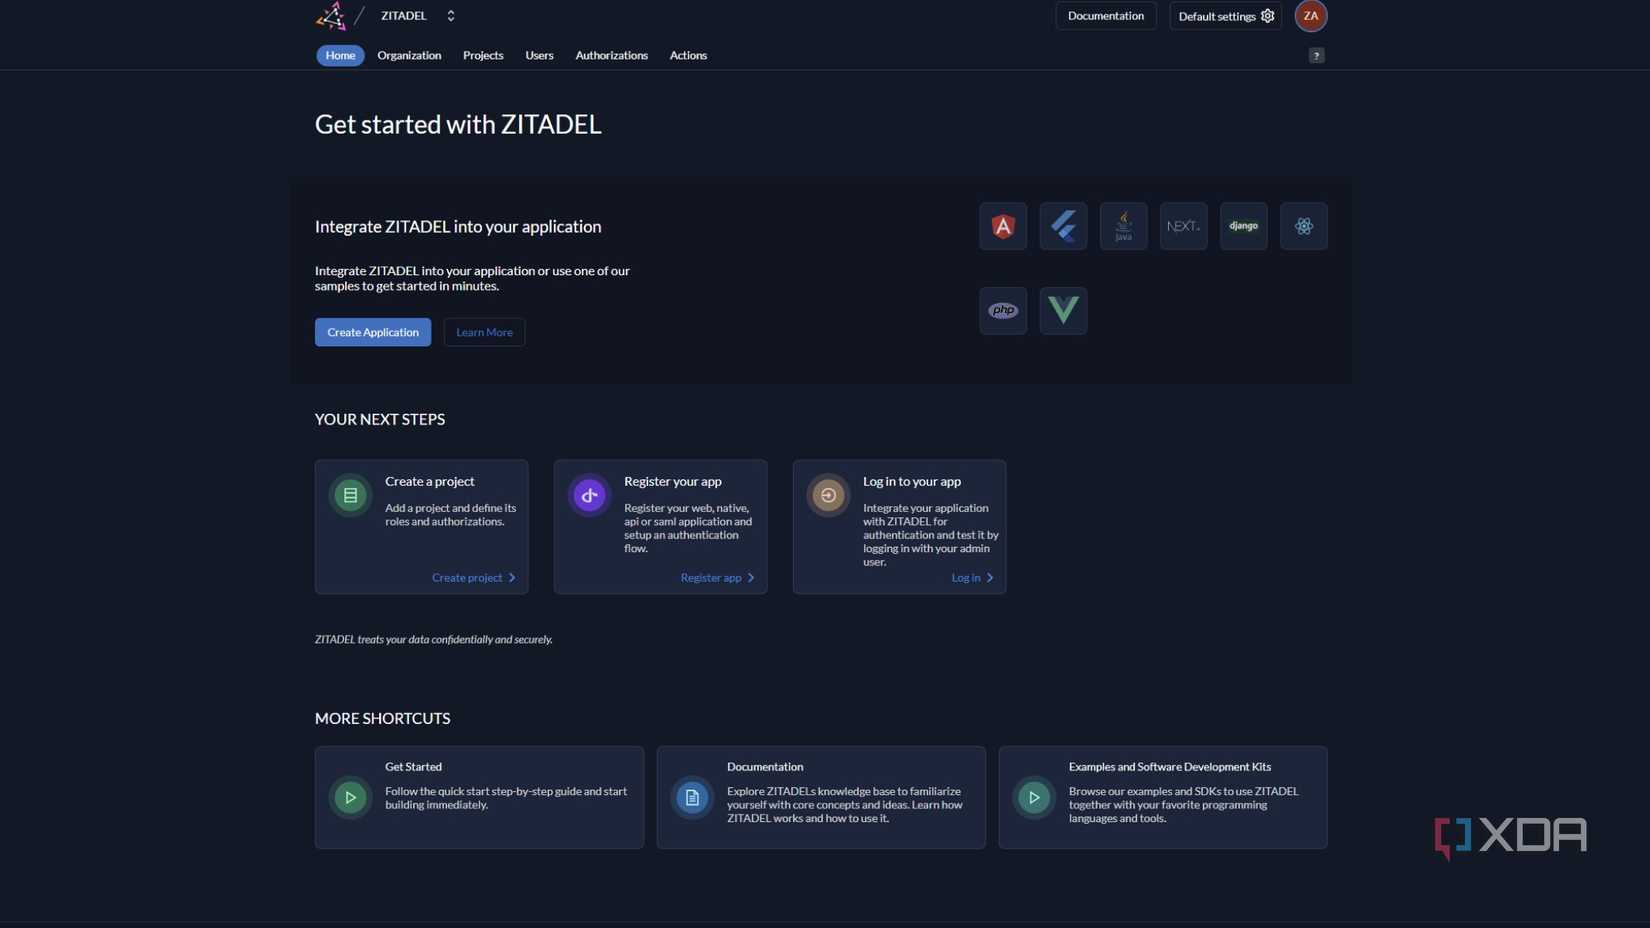Open Default settings gear
1650x928 pixels.
(1225, 15)
